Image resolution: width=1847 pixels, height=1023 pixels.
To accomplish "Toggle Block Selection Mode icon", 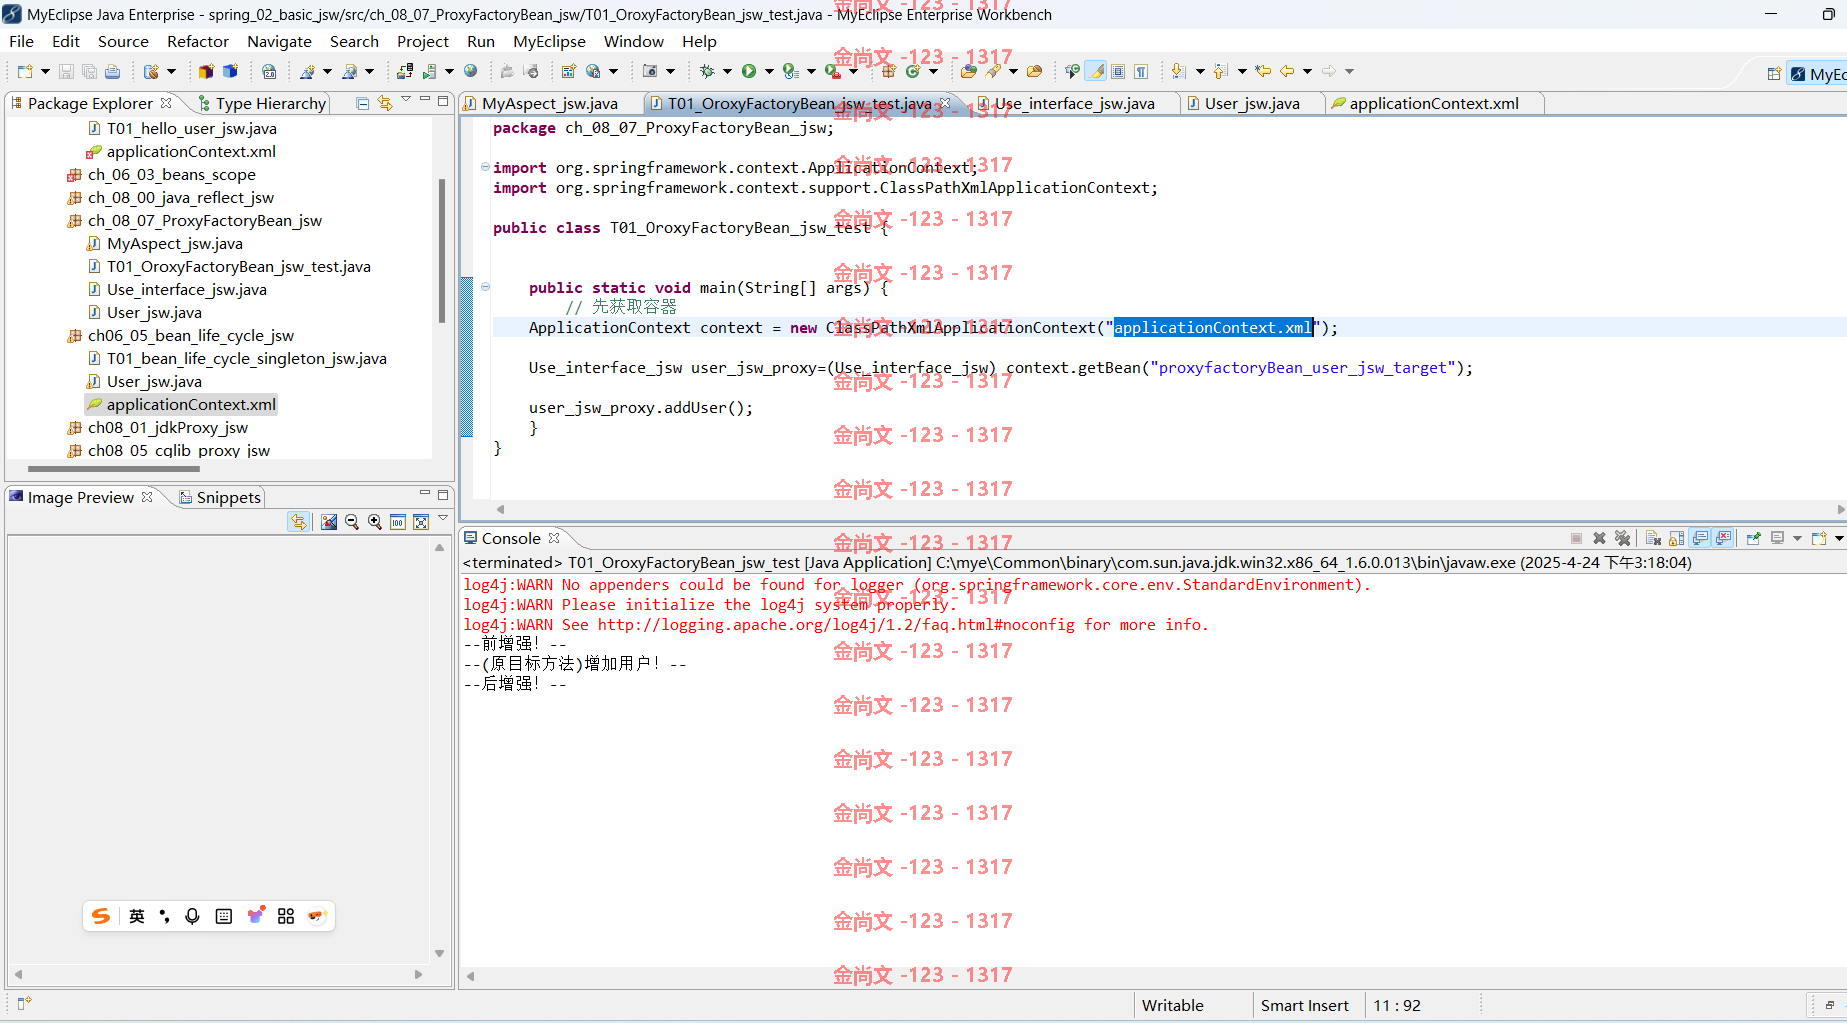I will [x=1119, y=71].
